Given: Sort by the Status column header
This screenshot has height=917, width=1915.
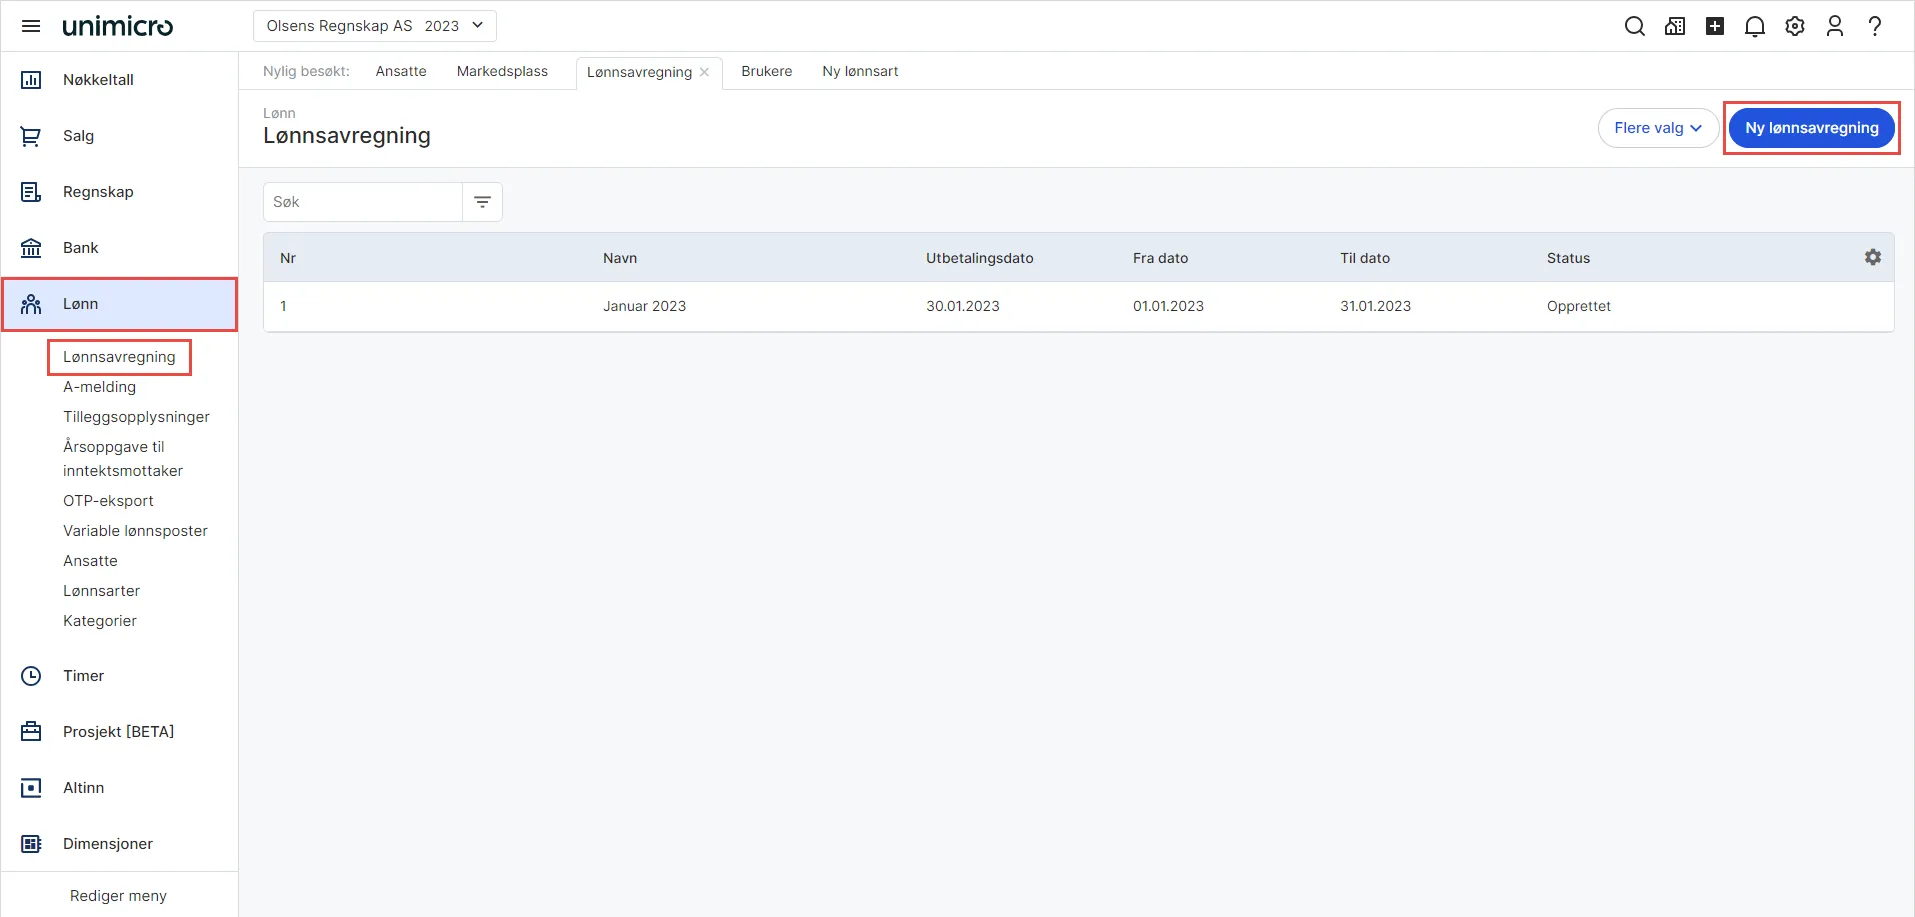Looking at the screenshot, I should 1568,258.
